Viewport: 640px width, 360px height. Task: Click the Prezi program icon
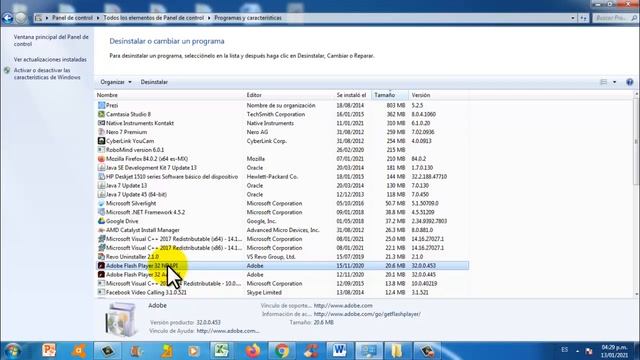click(101, 105)
